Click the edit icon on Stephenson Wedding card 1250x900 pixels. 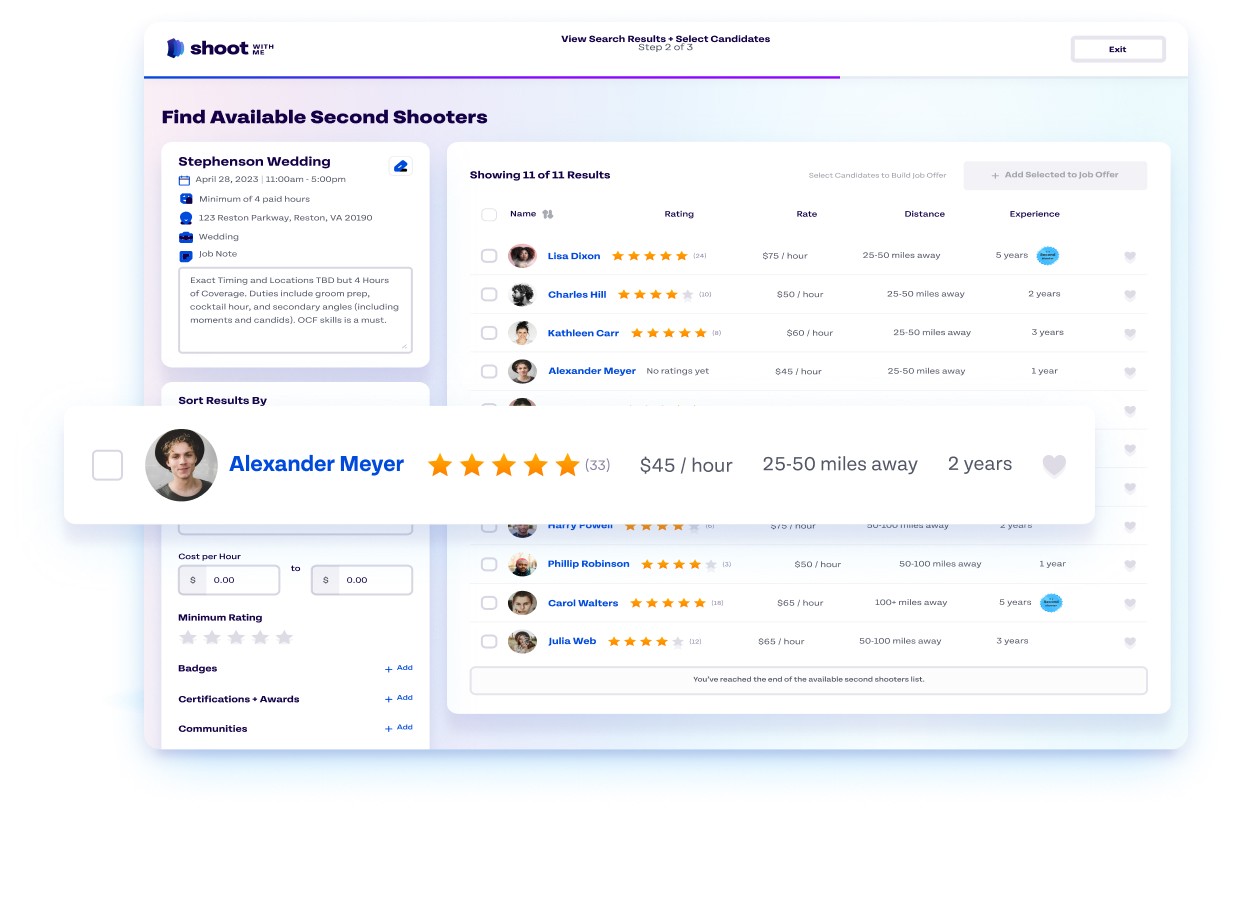400,166
